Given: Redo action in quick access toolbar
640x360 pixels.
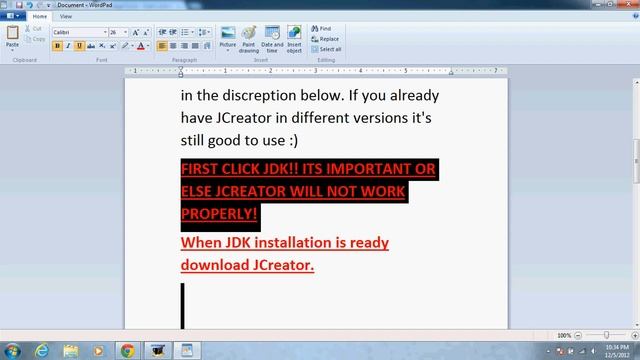Looking at the screenshot, I should pos(40,5).
